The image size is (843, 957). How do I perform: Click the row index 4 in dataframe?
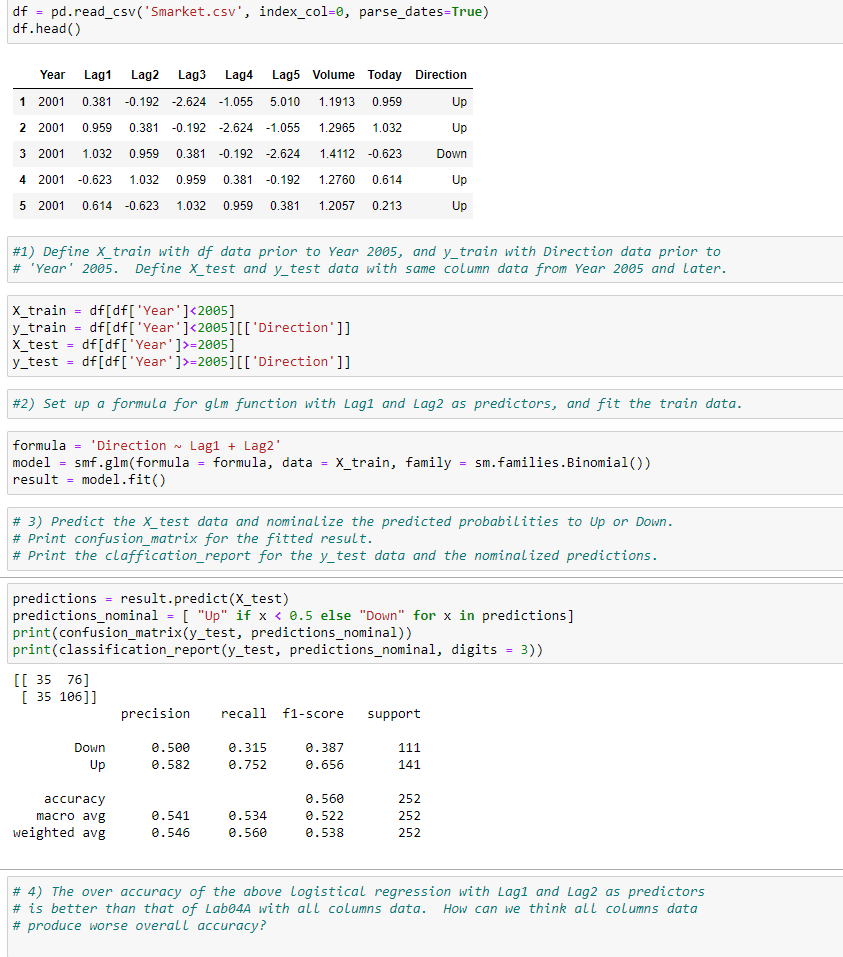click(23, 179)
